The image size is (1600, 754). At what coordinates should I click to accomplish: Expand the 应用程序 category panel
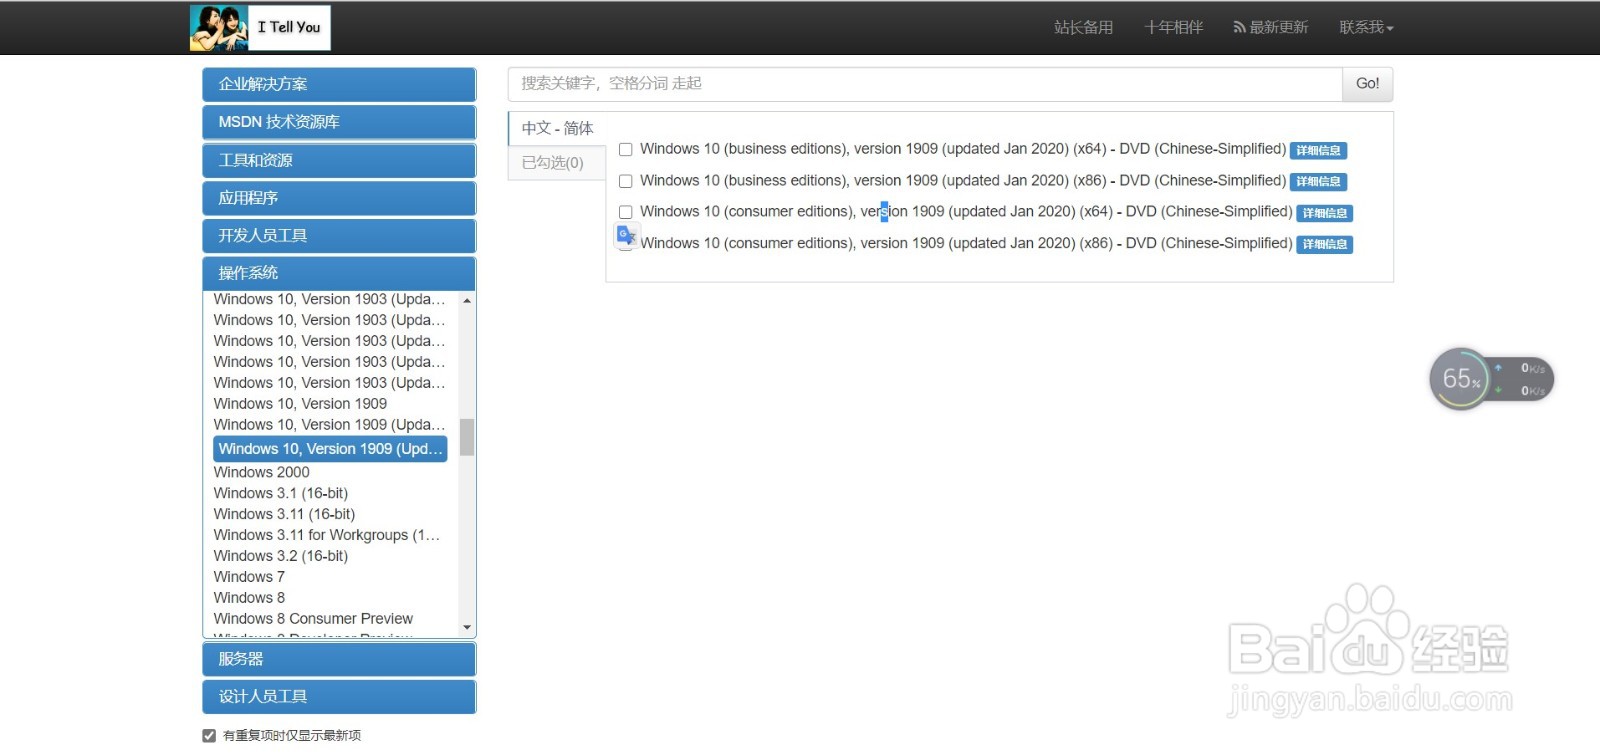coord(339,198)
